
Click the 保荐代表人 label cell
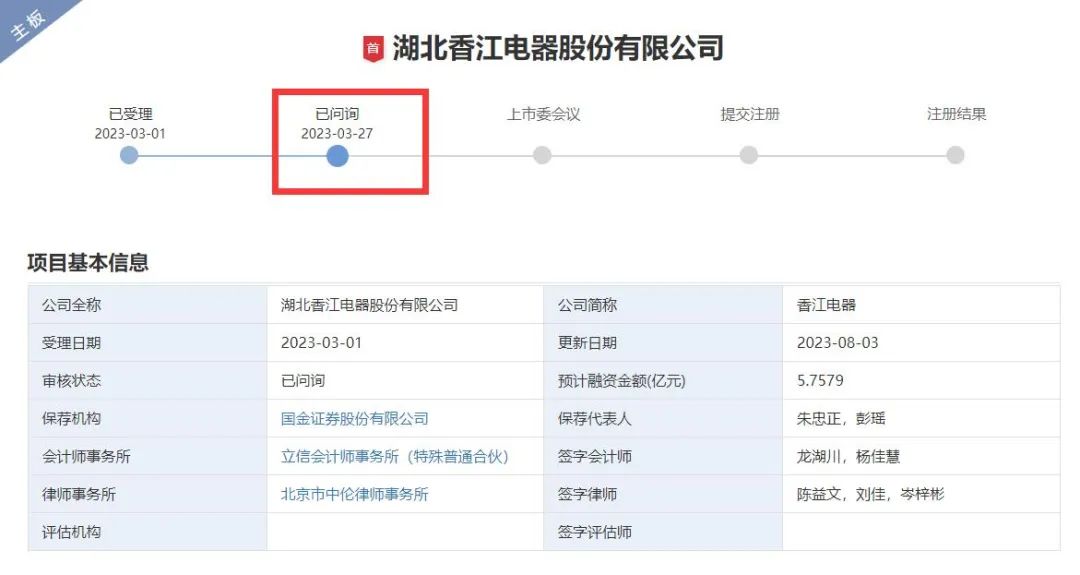pyautogui.click(x=663, y=418)
